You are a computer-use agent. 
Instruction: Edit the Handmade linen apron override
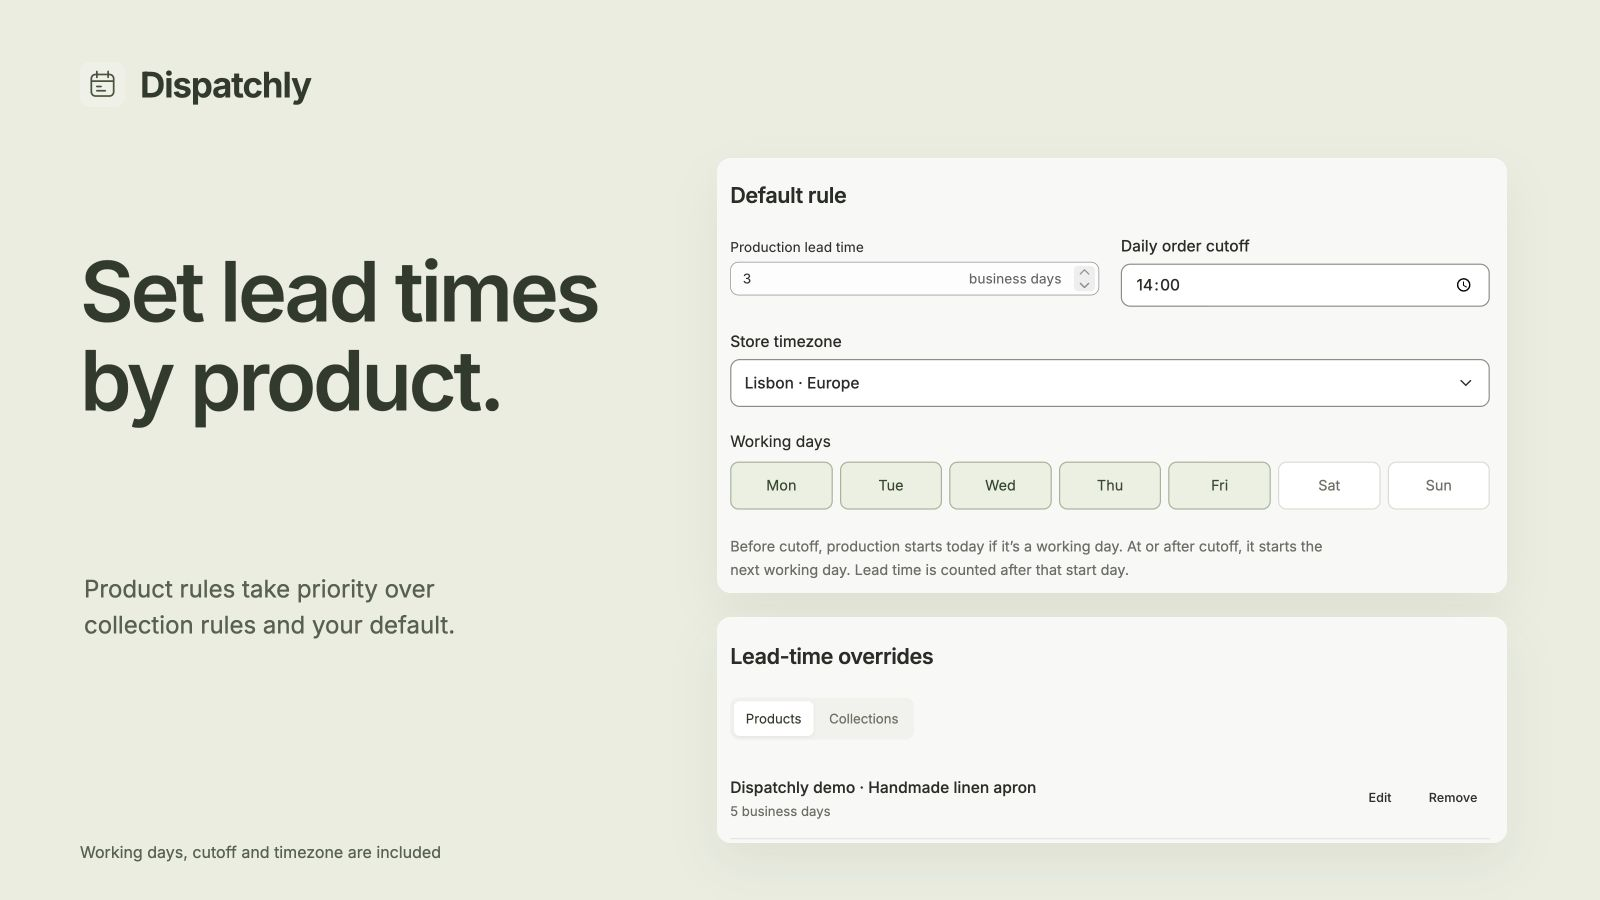tap(1379, 798)
